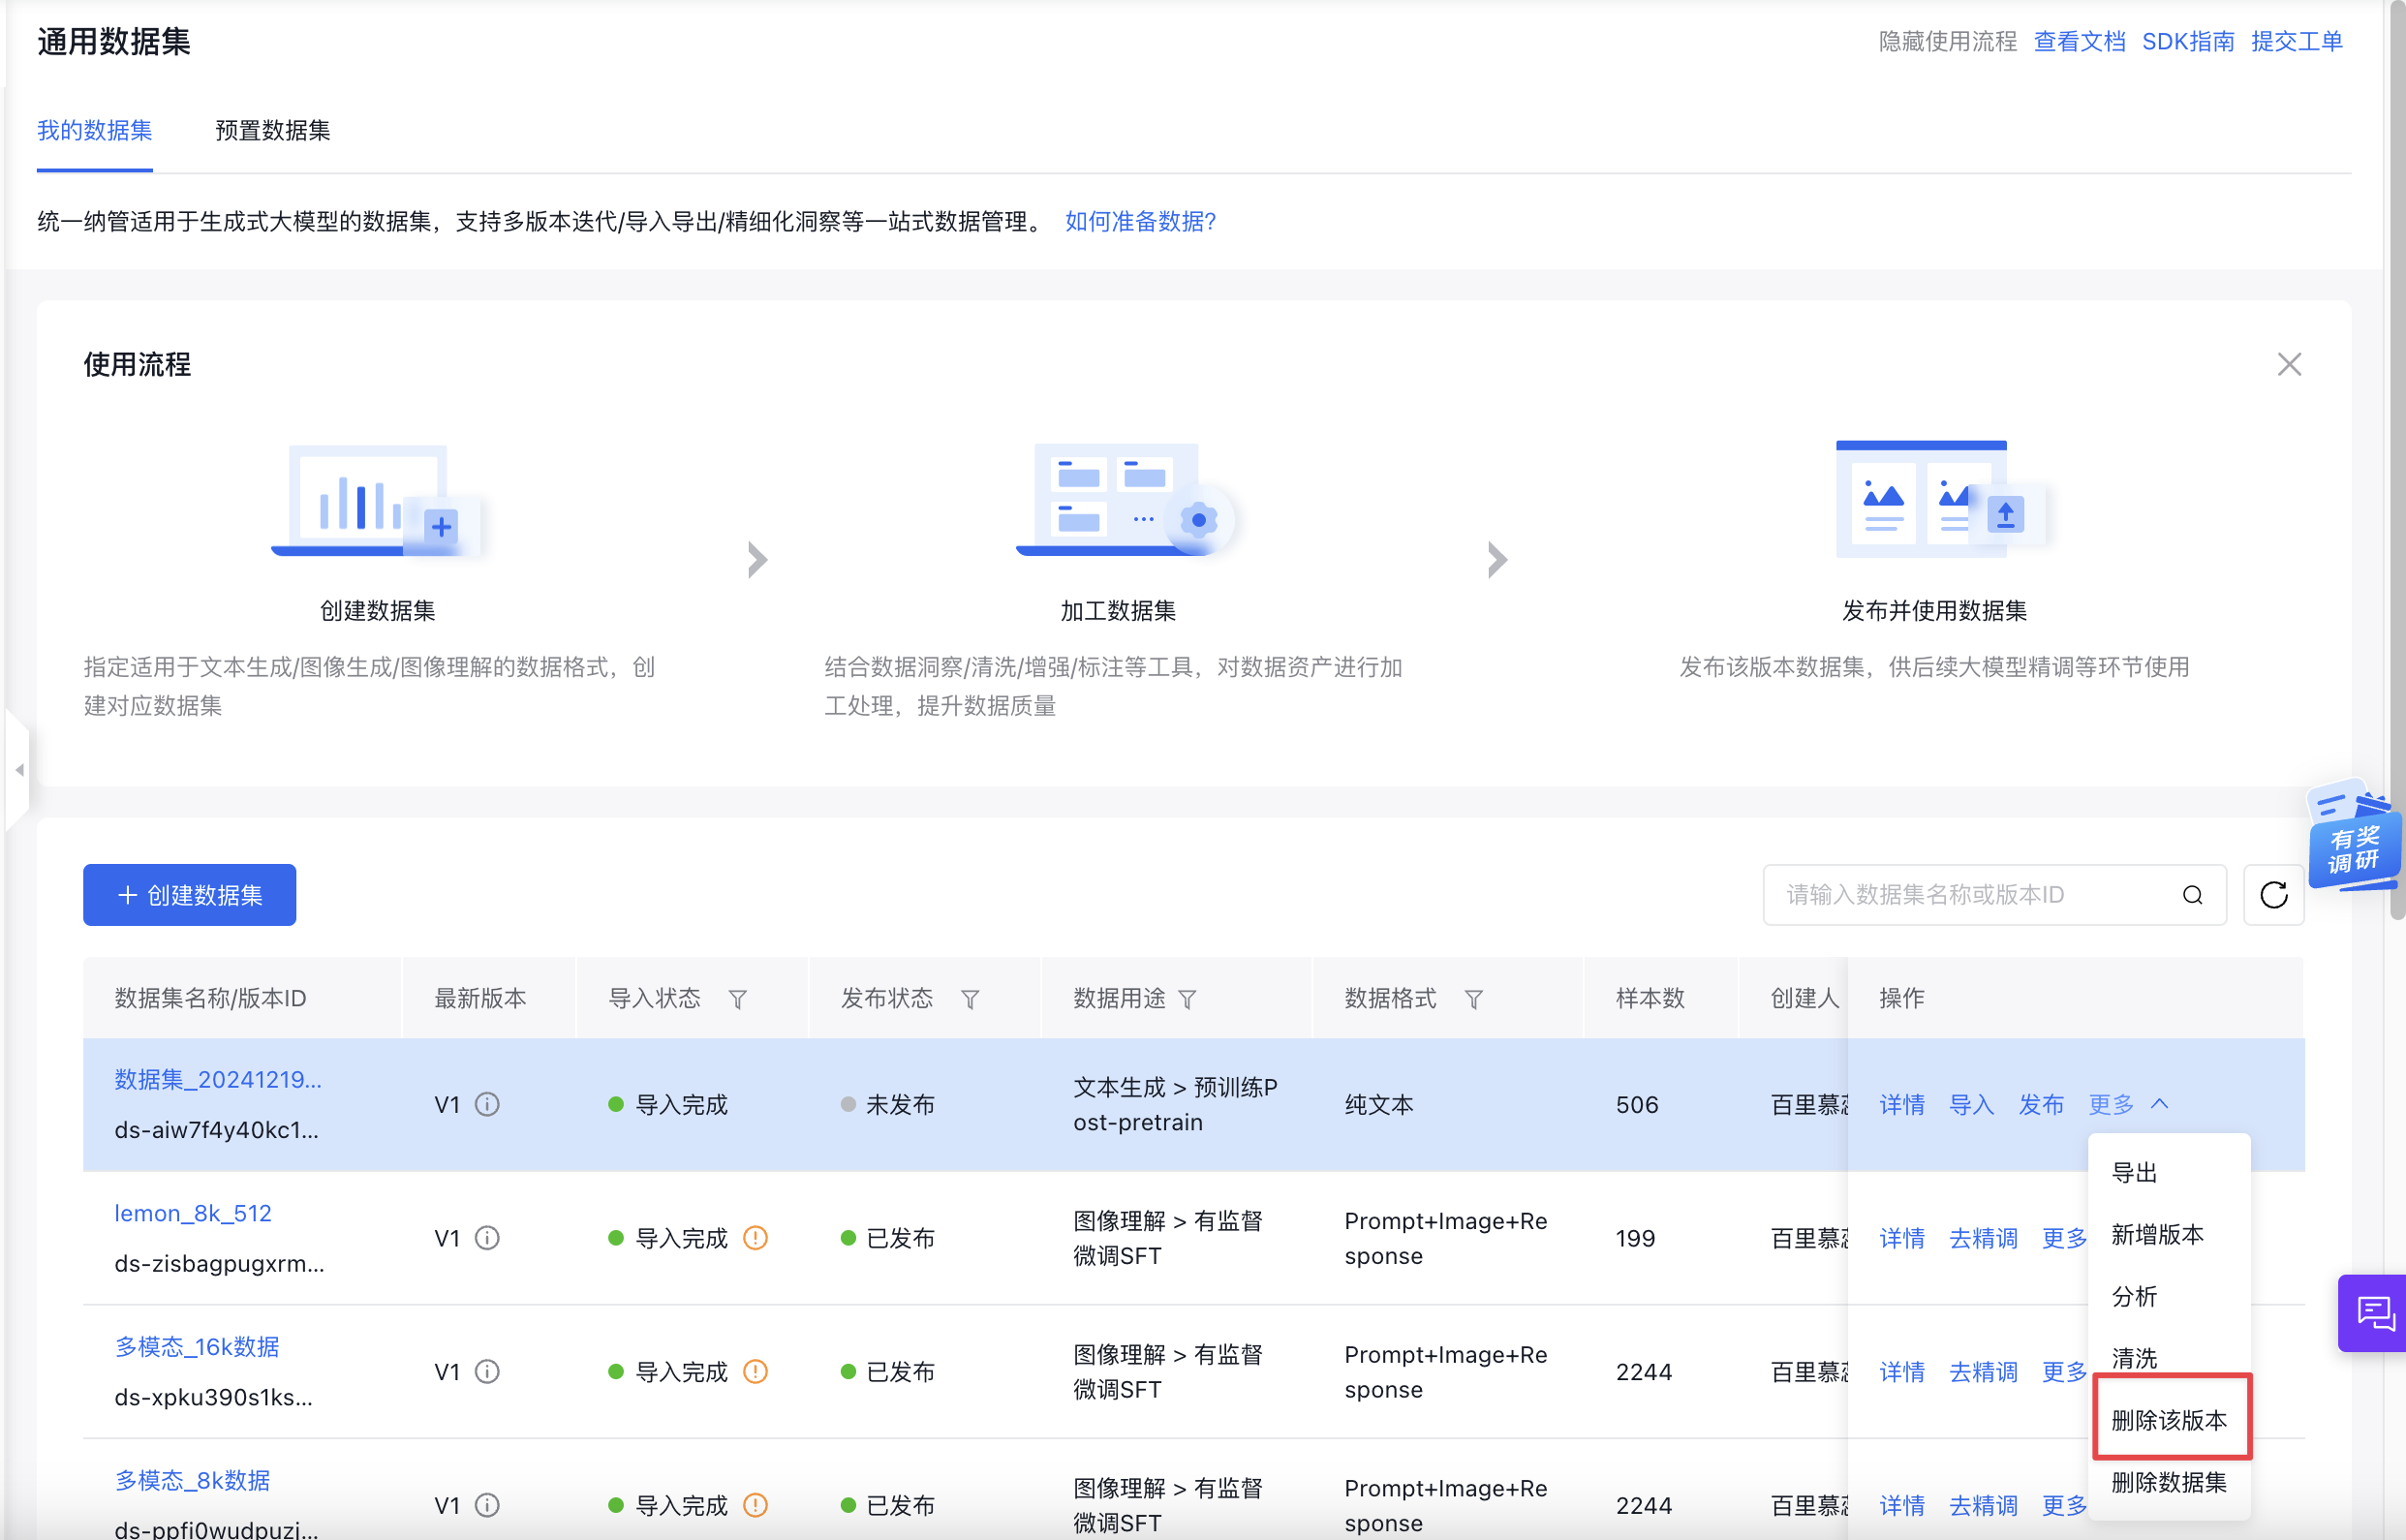
Task: Open the purple chat support icon
Action: pyautogui.click(x=2373, y=1313)
